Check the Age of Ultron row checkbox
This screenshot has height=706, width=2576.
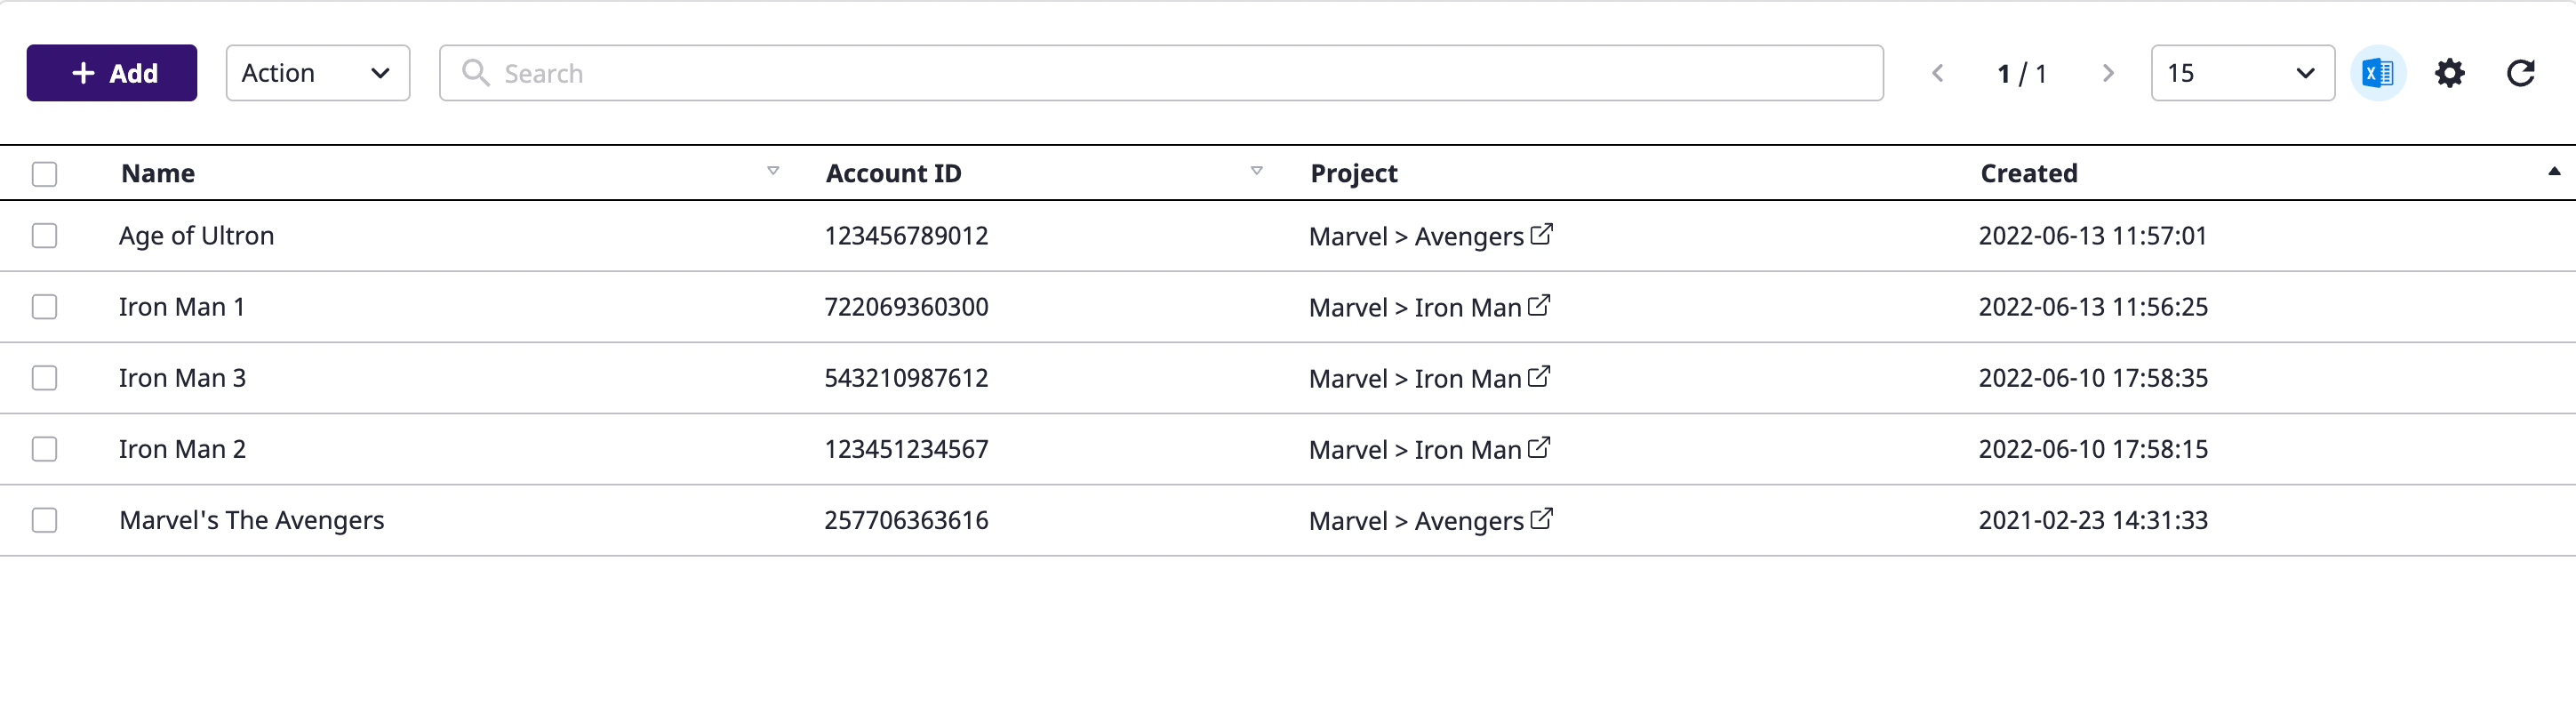(44, 236)
